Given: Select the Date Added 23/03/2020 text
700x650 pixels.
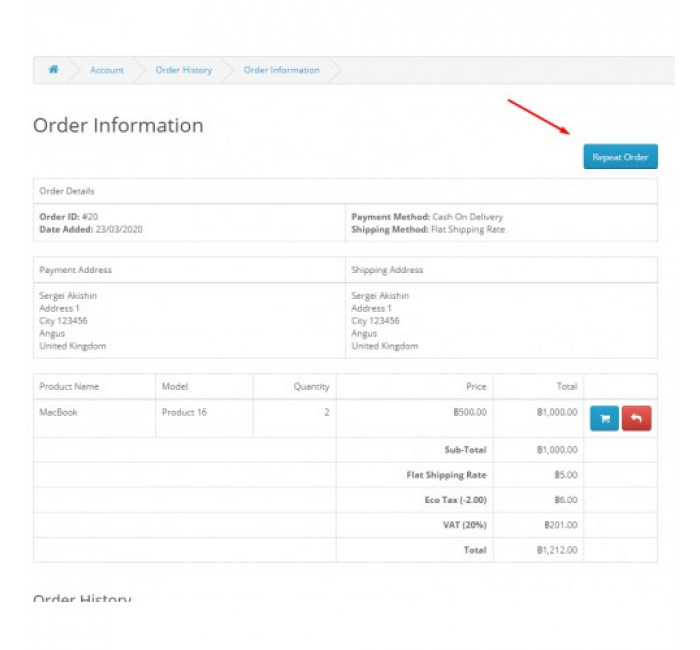Looking at the screenshot, I should [91, 229].
